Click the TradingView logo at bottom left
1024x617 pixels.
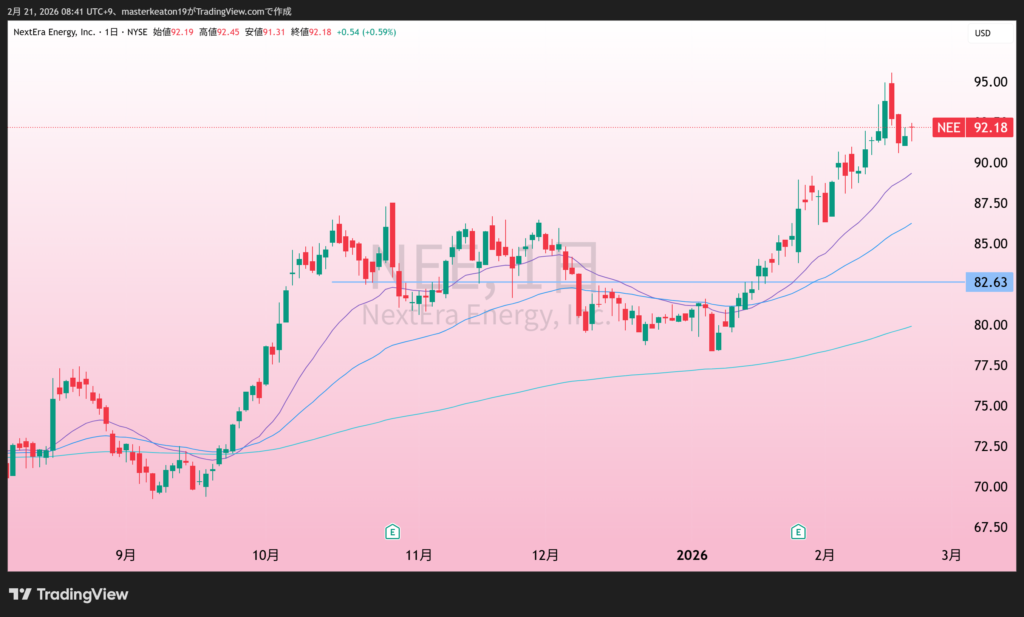[x=69, y=594]
